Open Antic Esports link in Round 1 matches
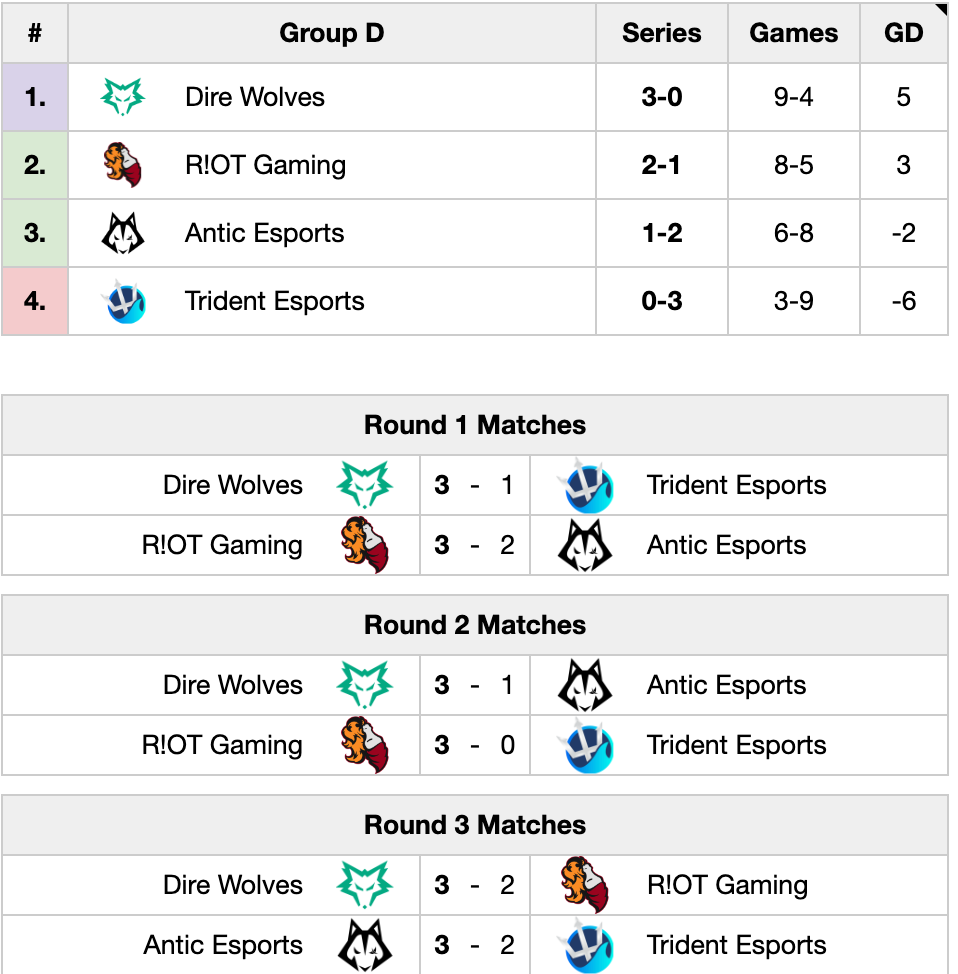This screenshot has width=958, height=974. (x=726, y=545)
